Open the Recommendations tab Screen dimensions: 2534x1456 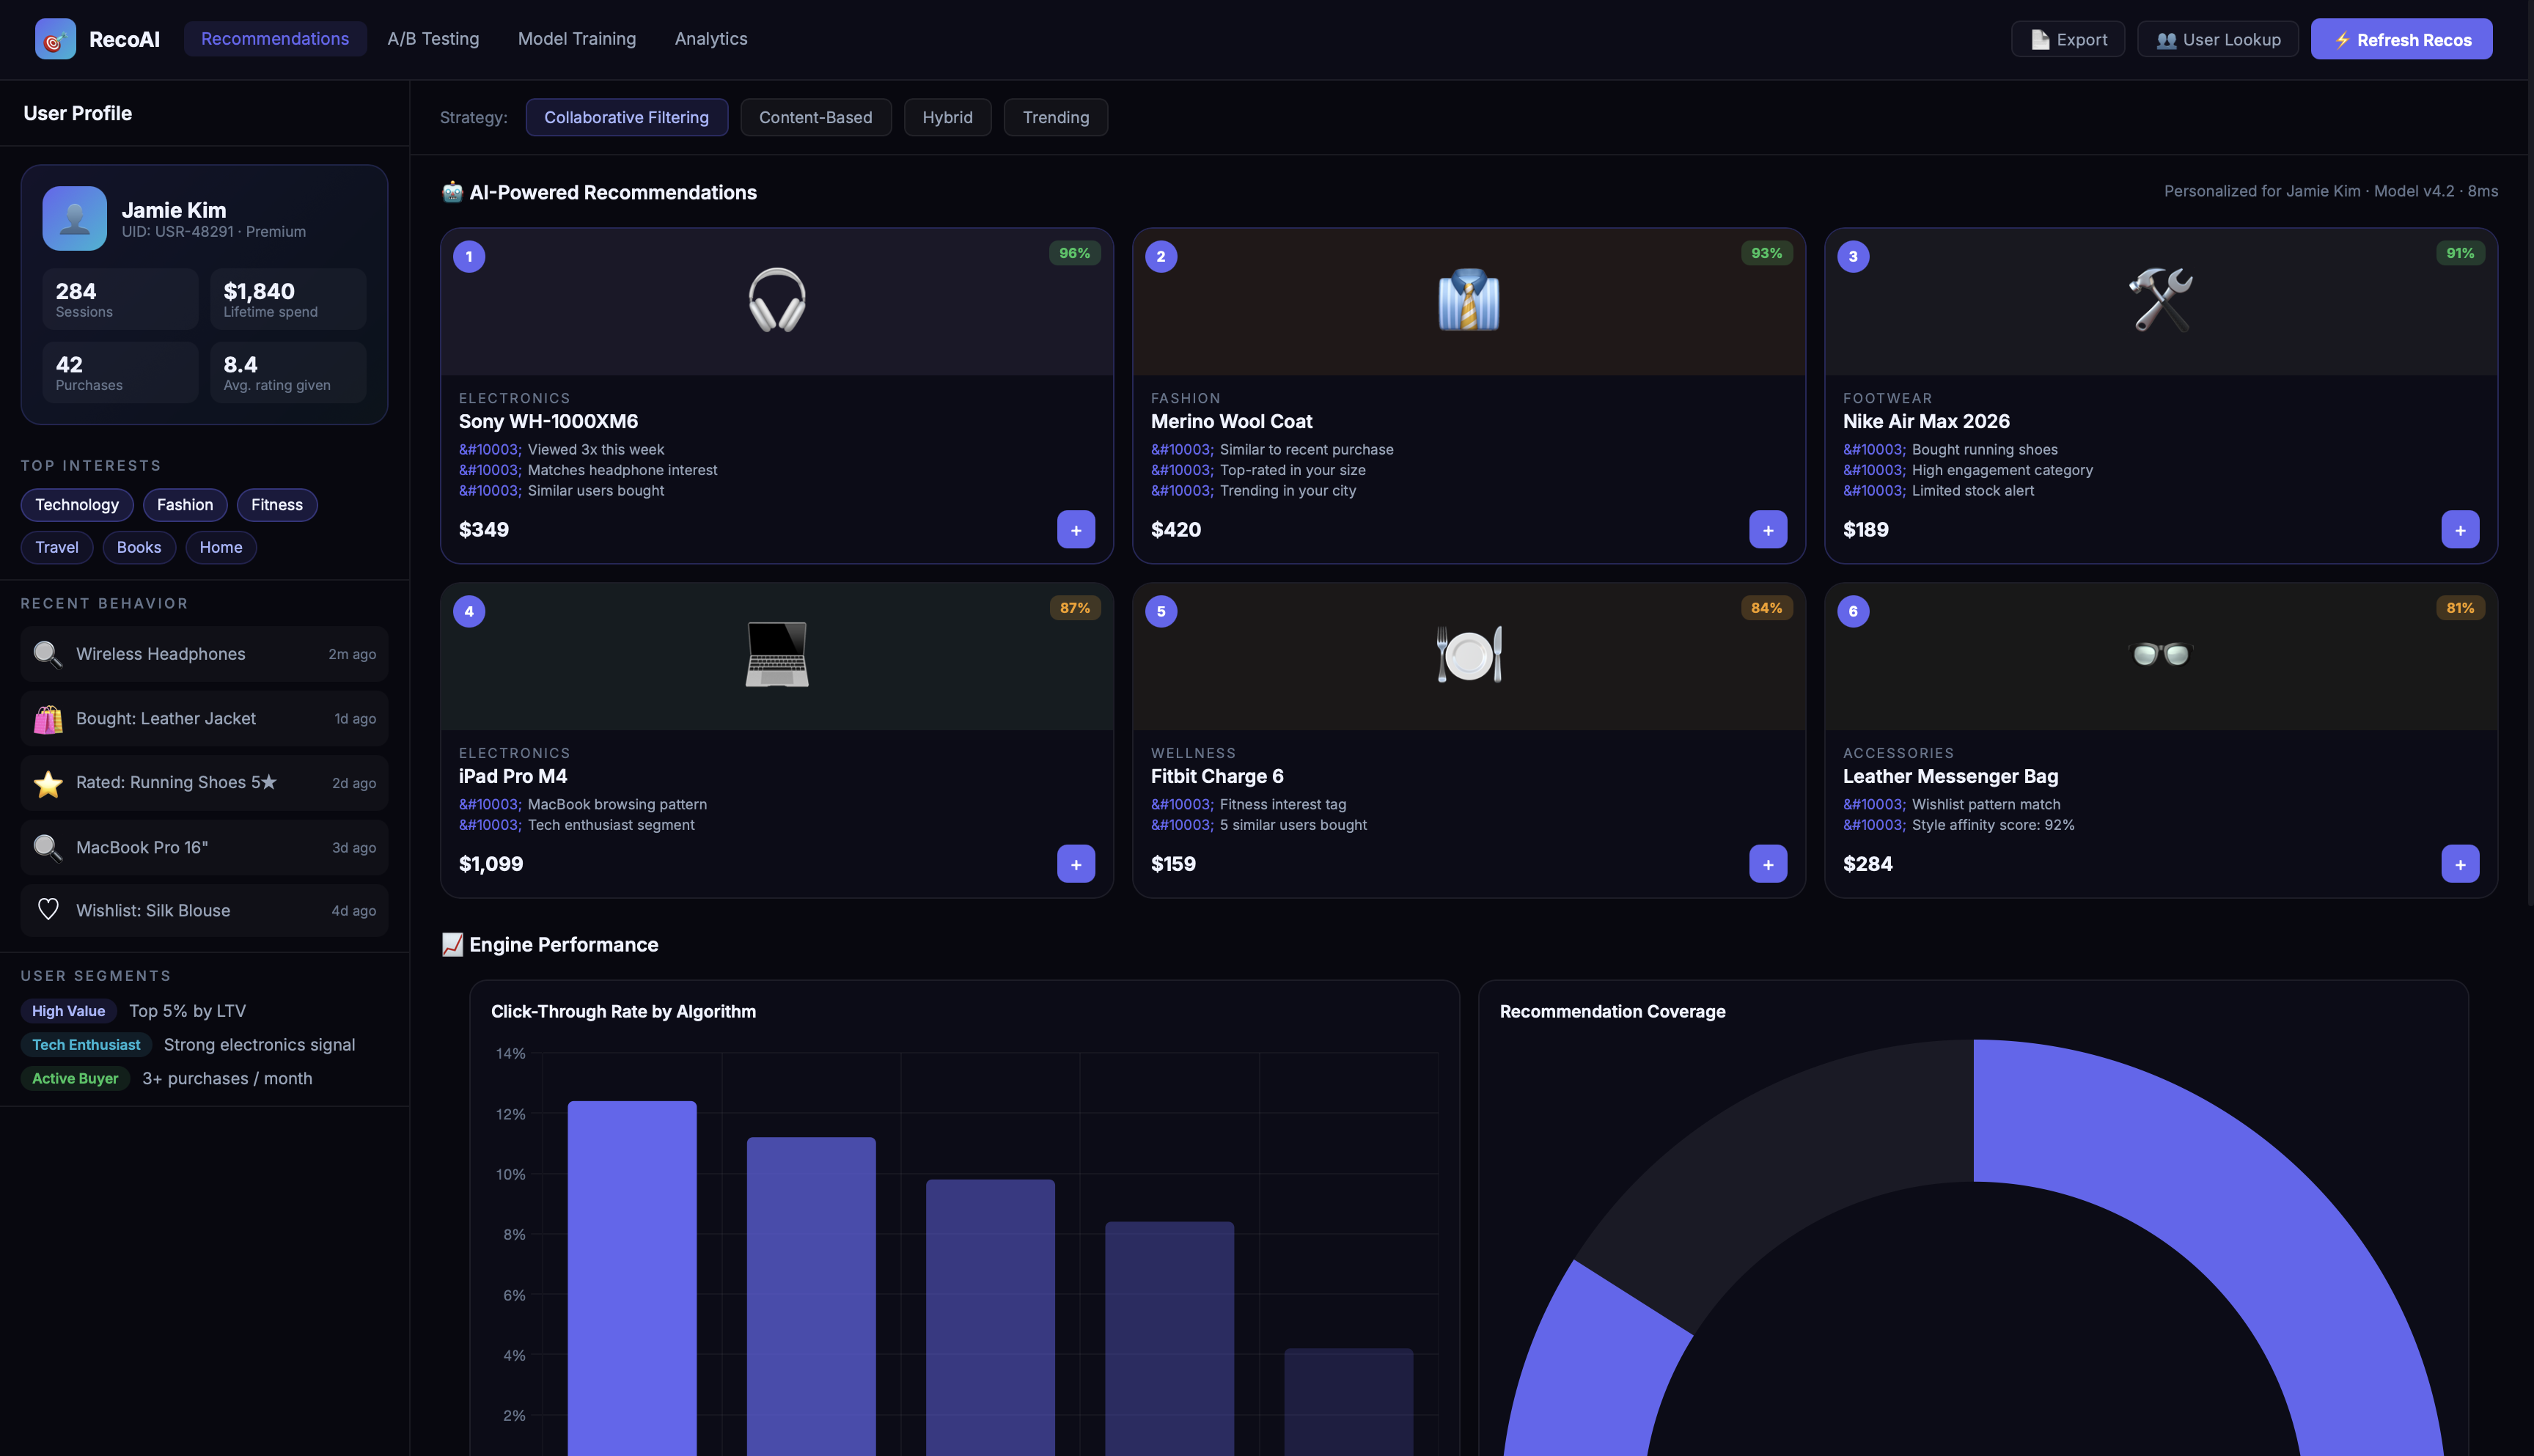(275, 39)
